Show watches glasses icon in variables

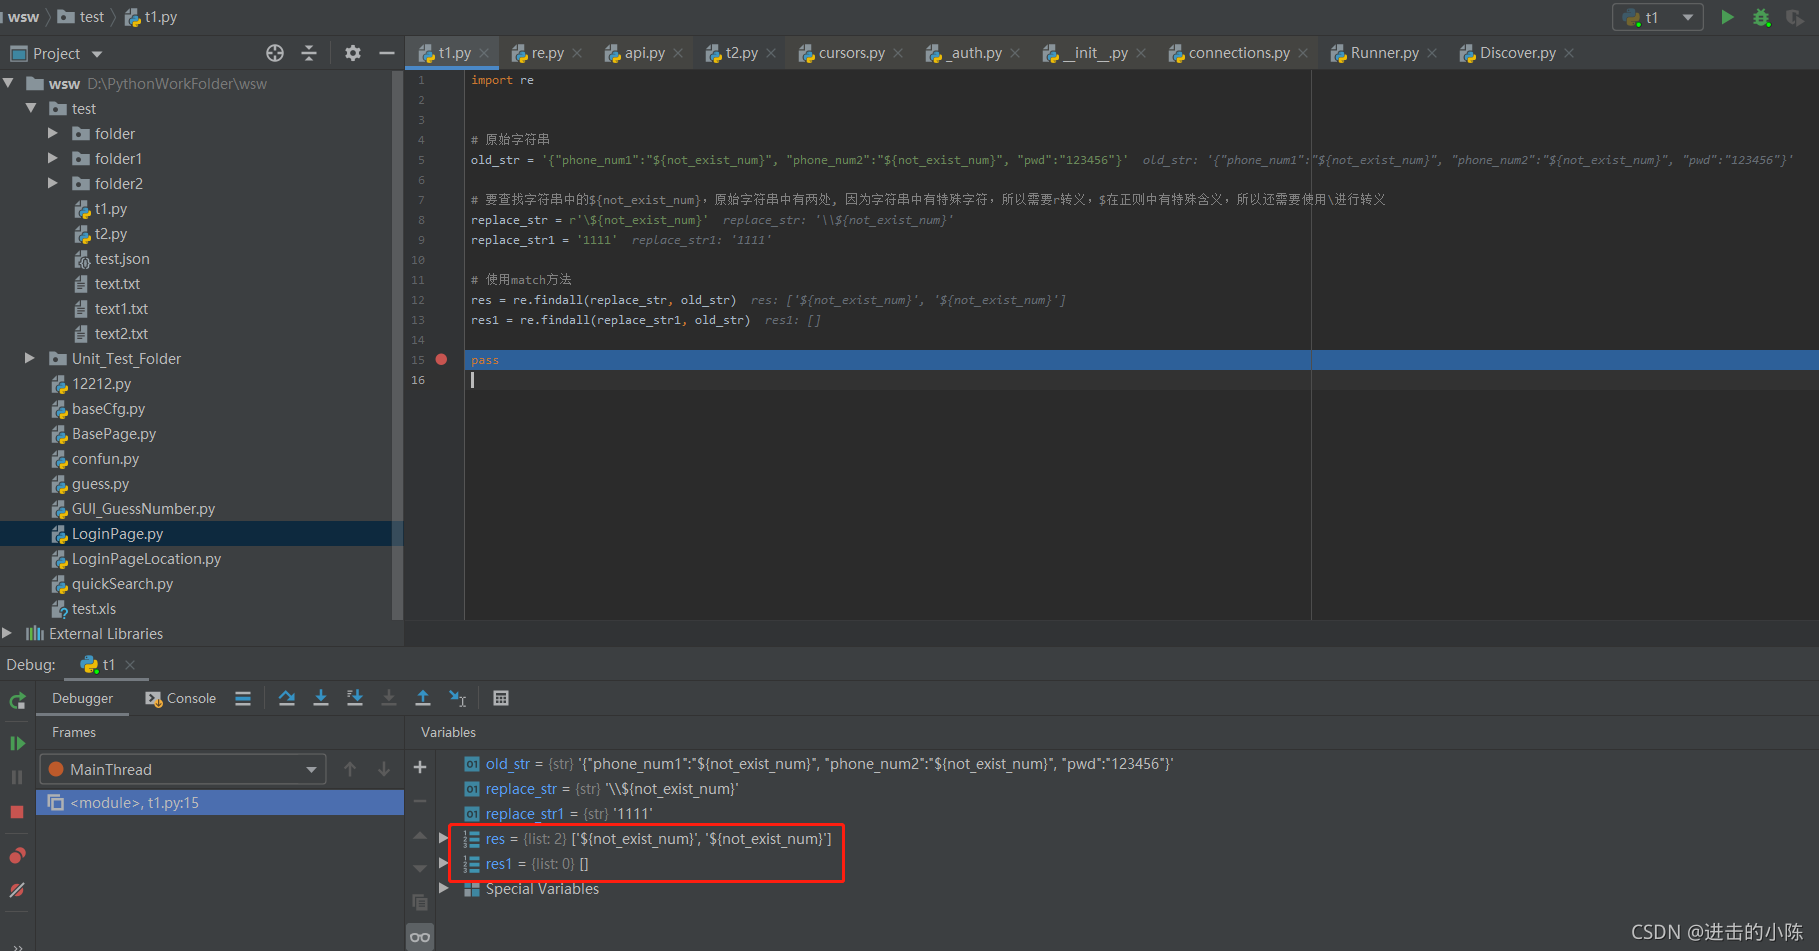[420, 937]
